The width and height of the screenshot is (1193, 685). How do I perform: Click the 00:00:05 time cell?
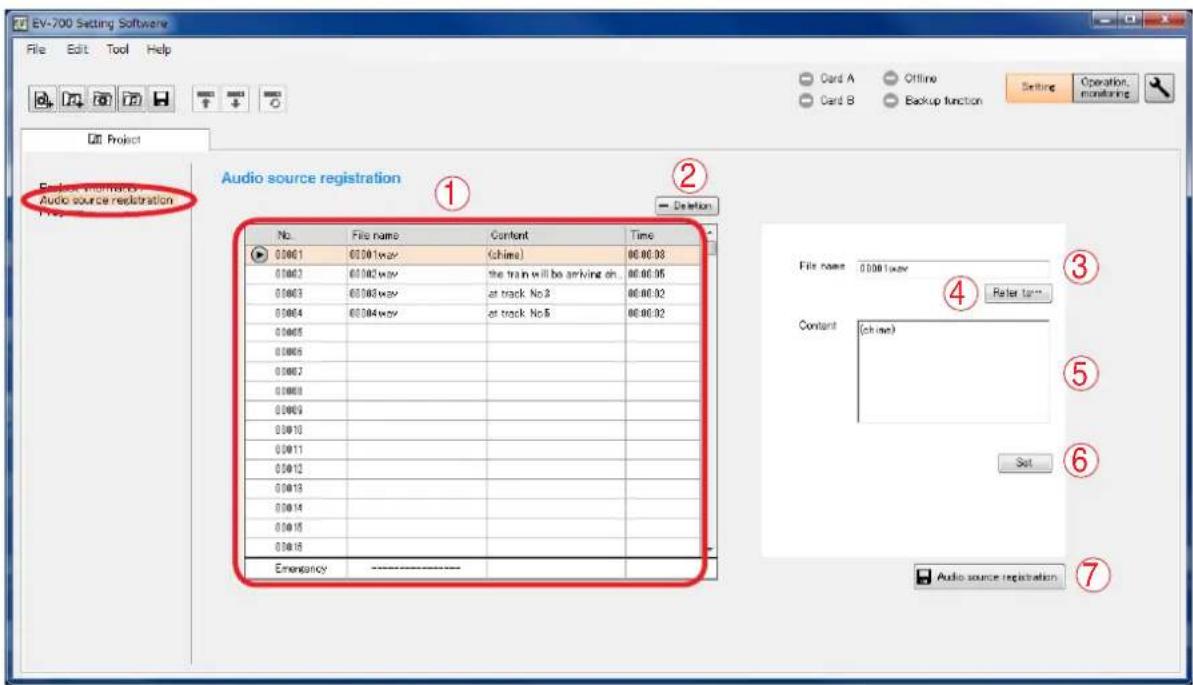coord(663,274)
